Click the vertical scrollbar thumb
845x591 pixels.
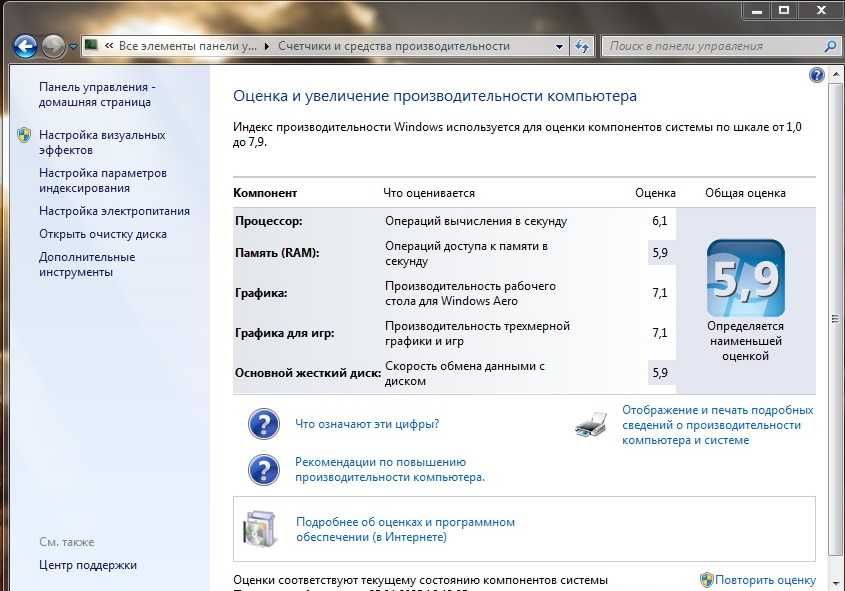click(836, 319)
